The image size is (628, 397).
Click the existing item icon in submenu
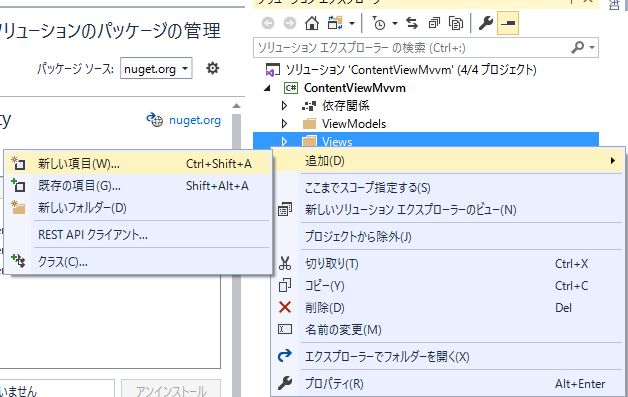click(x=18, y=185)
